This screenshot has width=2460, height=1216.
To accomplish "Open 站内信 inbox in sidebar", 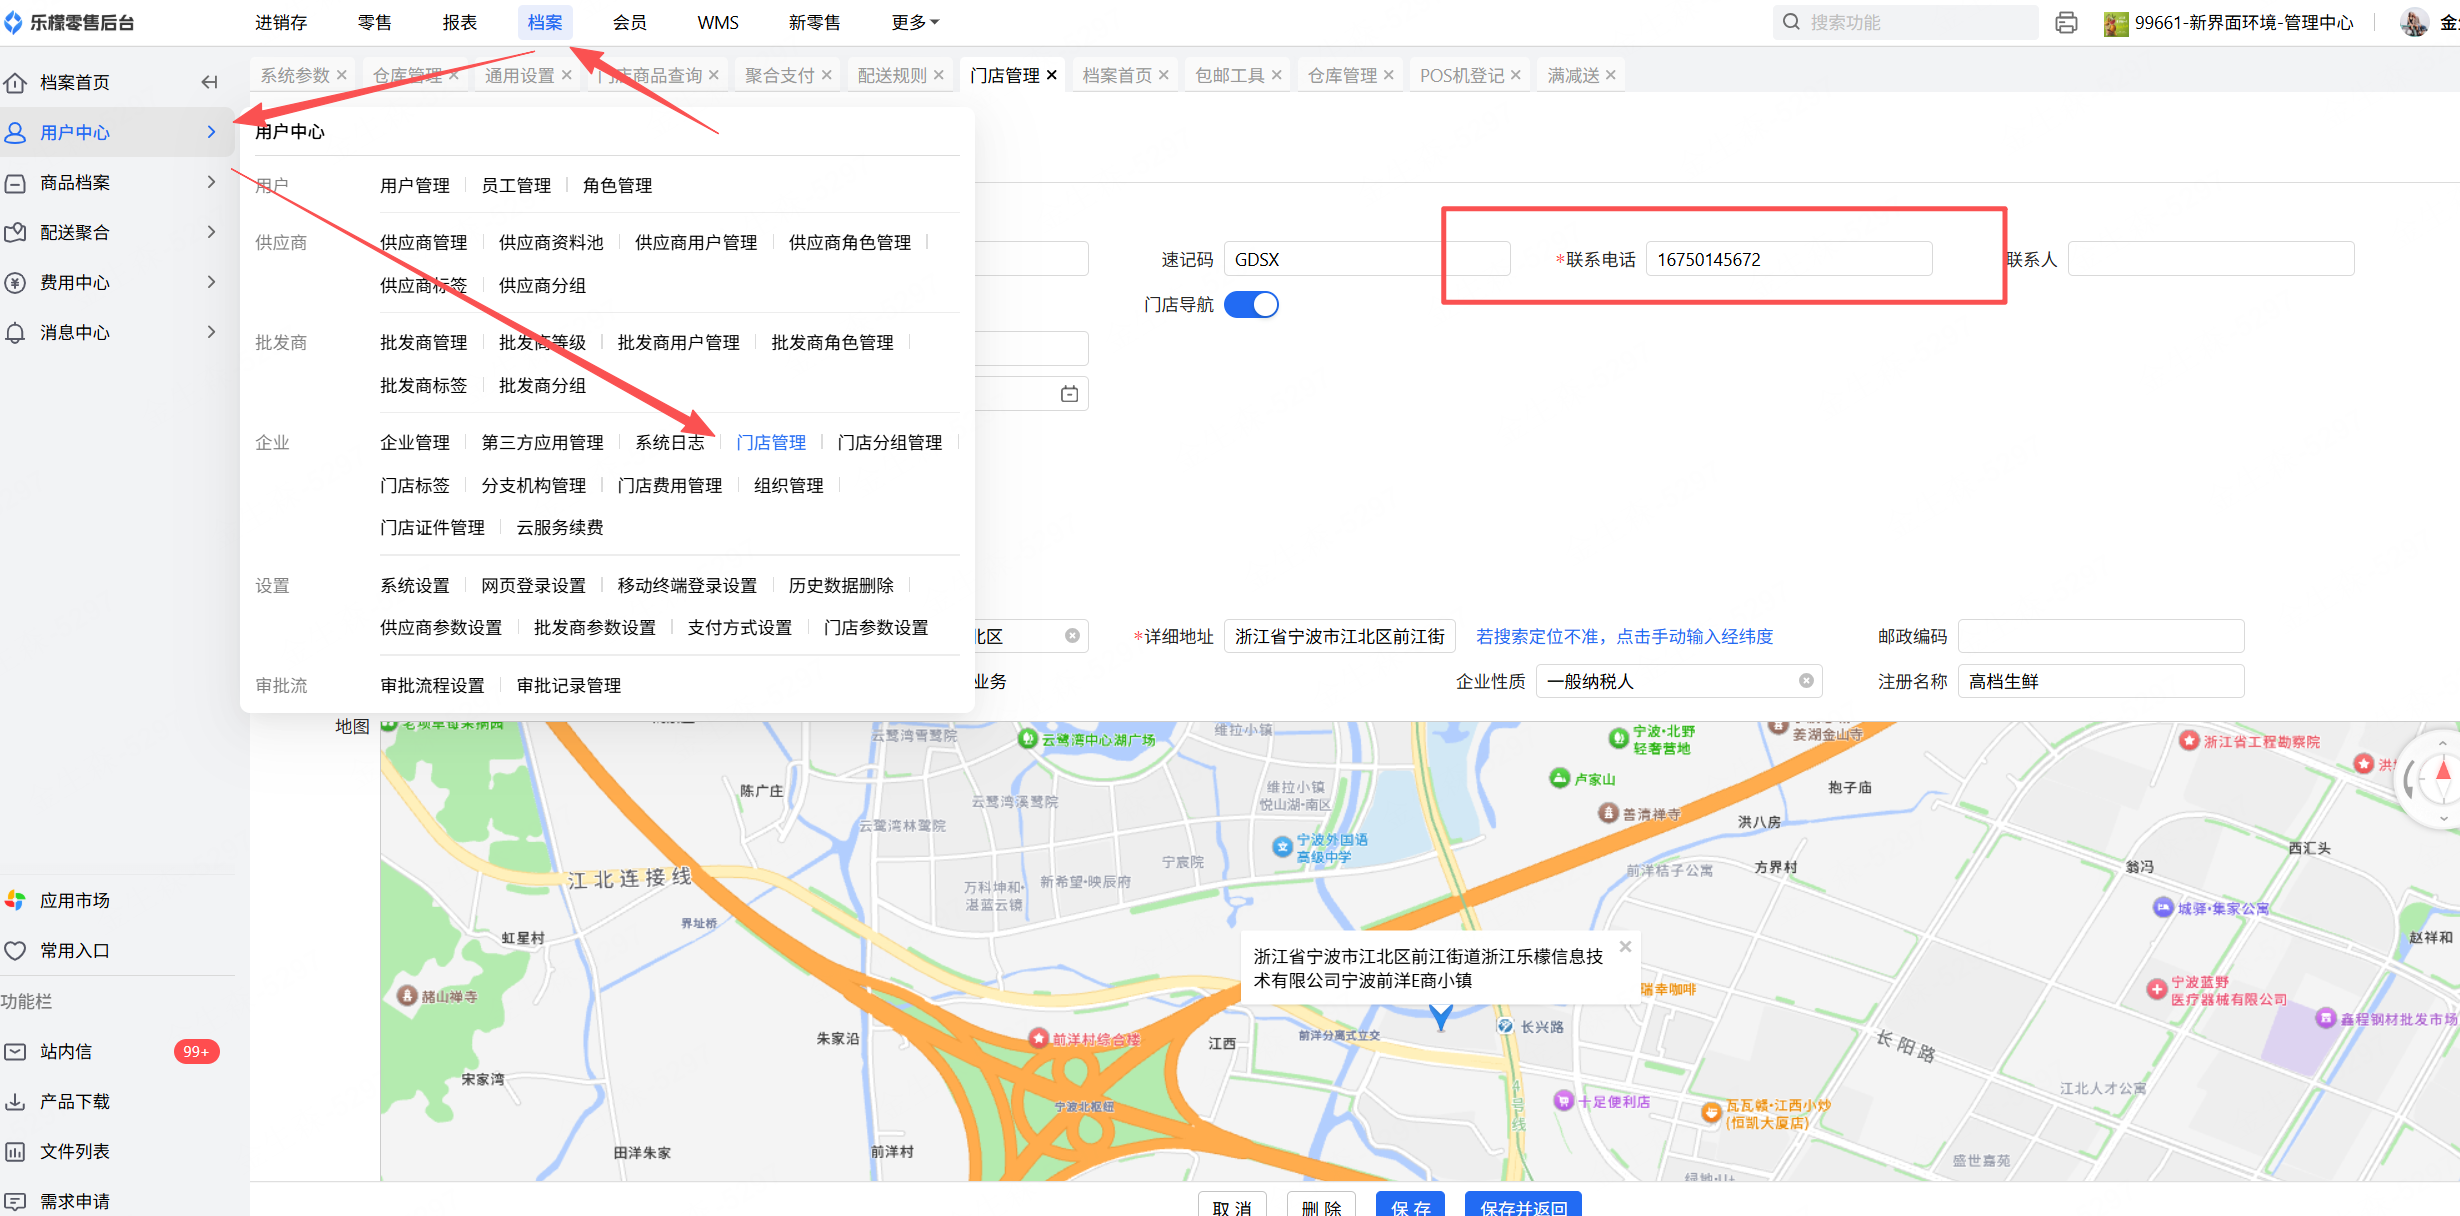I will [66, 1051].
